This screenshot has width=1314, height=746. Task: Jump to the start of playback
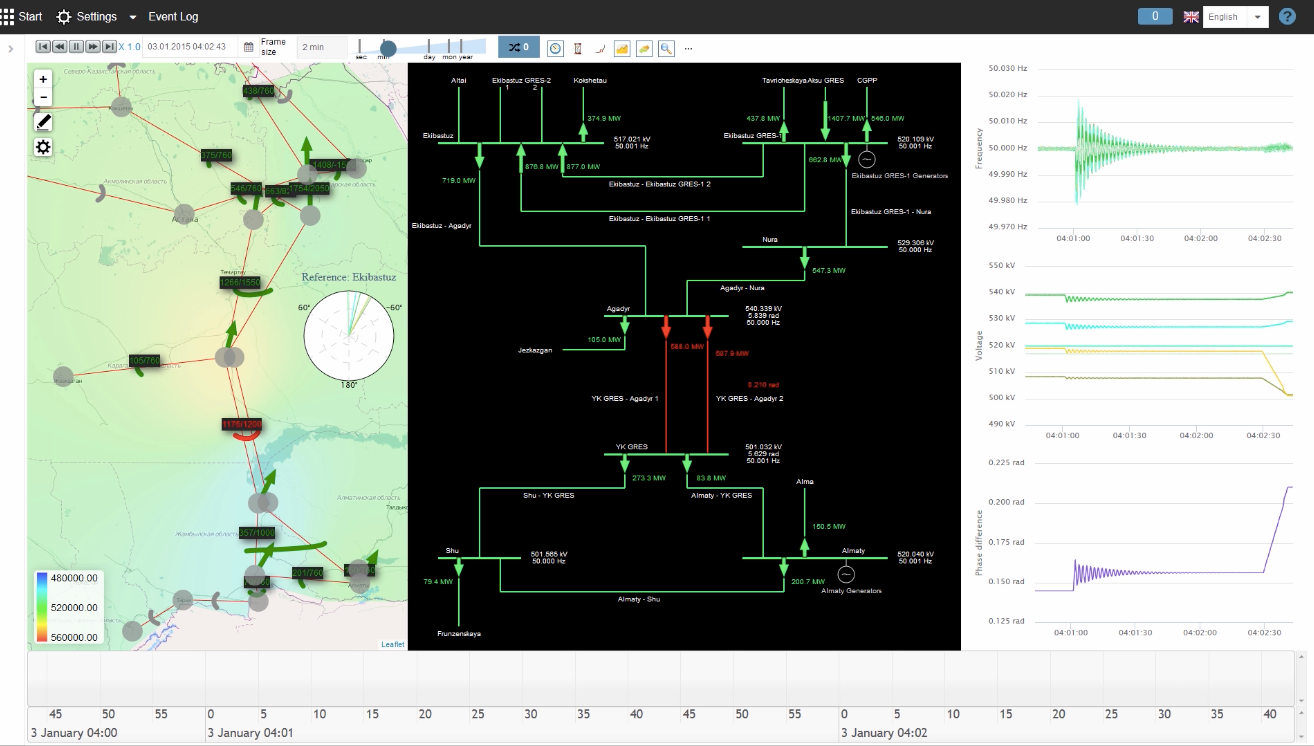pyautogui.click(x=43, y=47)
